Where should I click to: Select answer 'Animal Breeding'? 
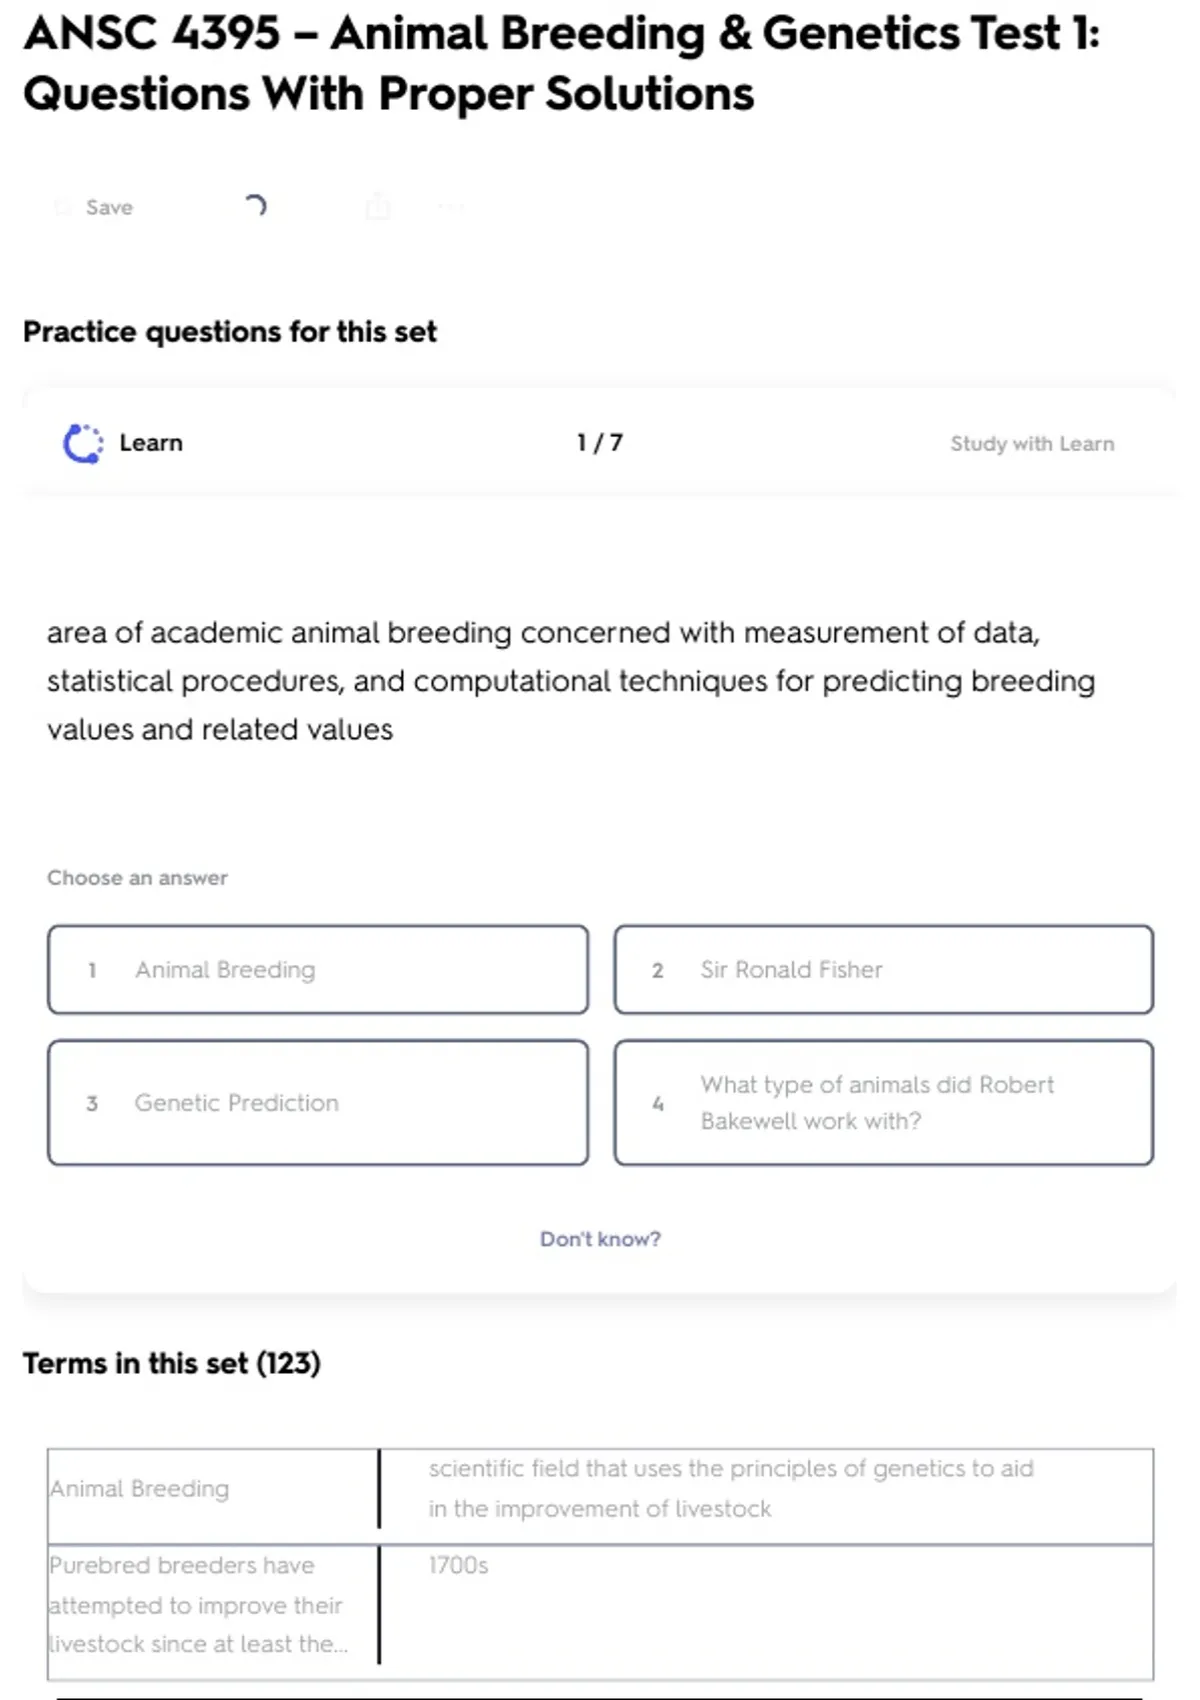pos(318,970)
